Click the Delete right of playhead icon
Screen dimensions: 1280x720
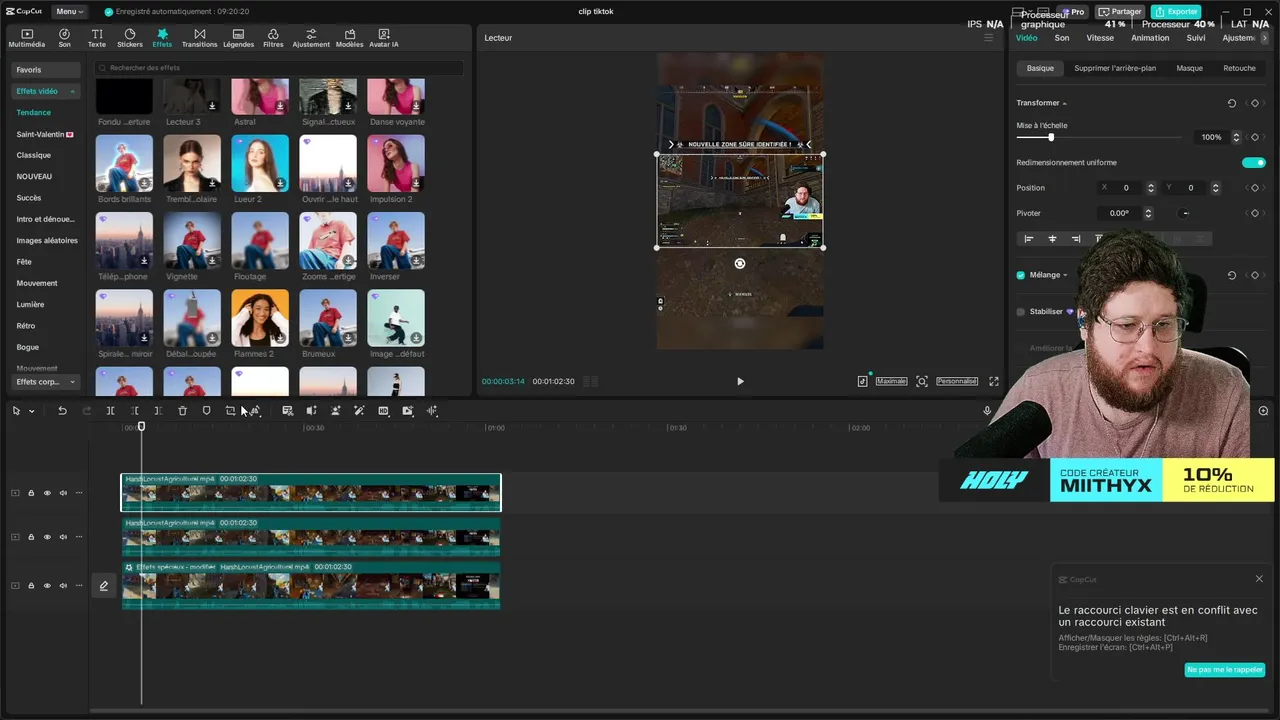(158, 411)
